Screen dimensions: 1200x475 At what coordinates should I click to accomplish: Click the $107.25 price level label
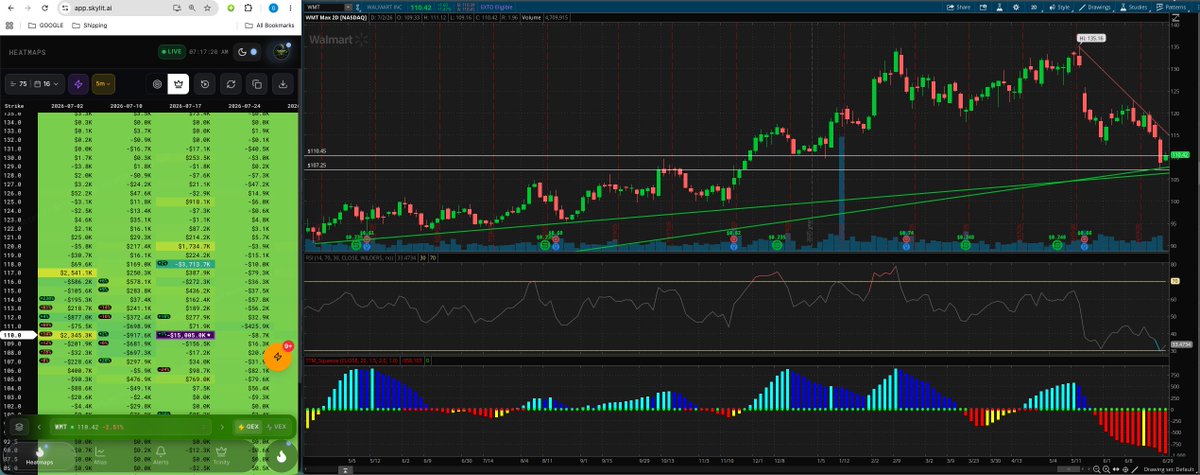(x=318, y=166)
